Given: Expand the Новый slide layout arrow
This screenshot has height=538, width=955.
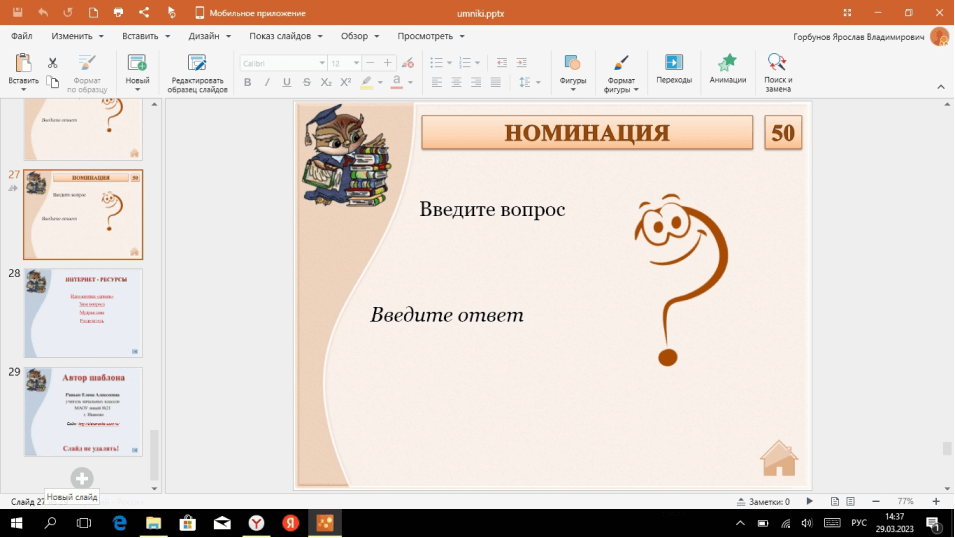Looking at the screenshot, I should point(137,90).
